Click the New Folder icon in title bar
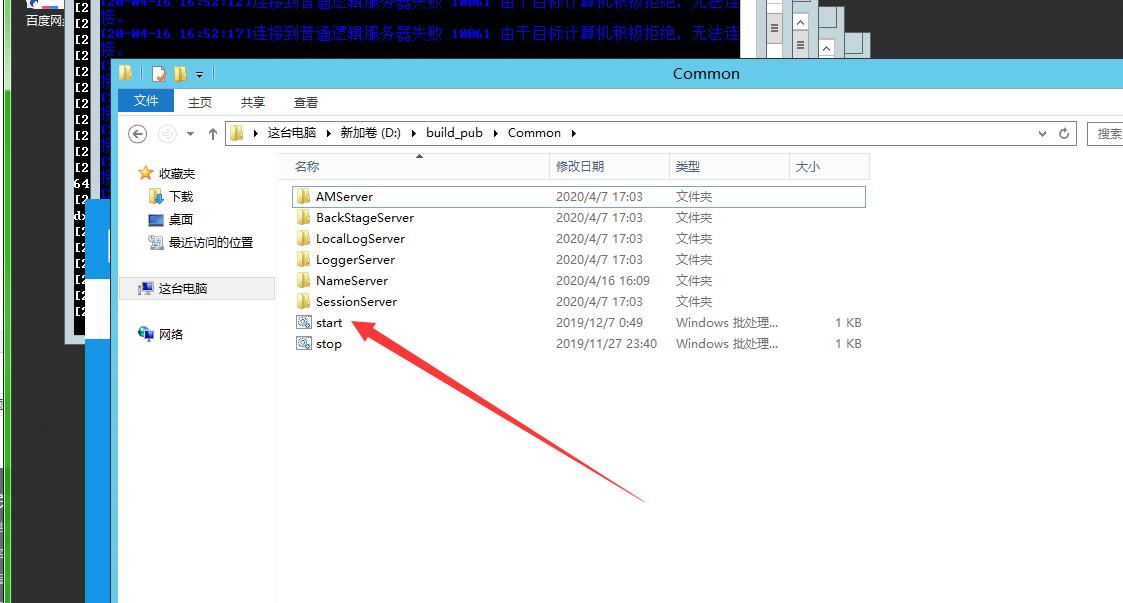1123x603 pixels. (180, 74)
